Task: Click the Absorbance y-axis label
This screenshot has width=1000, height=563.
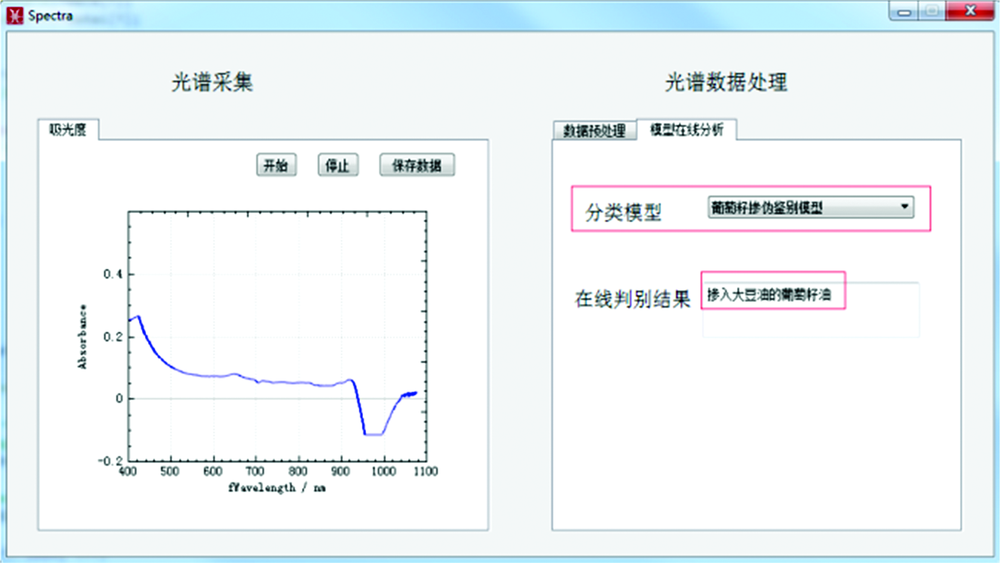Action: 84,336
